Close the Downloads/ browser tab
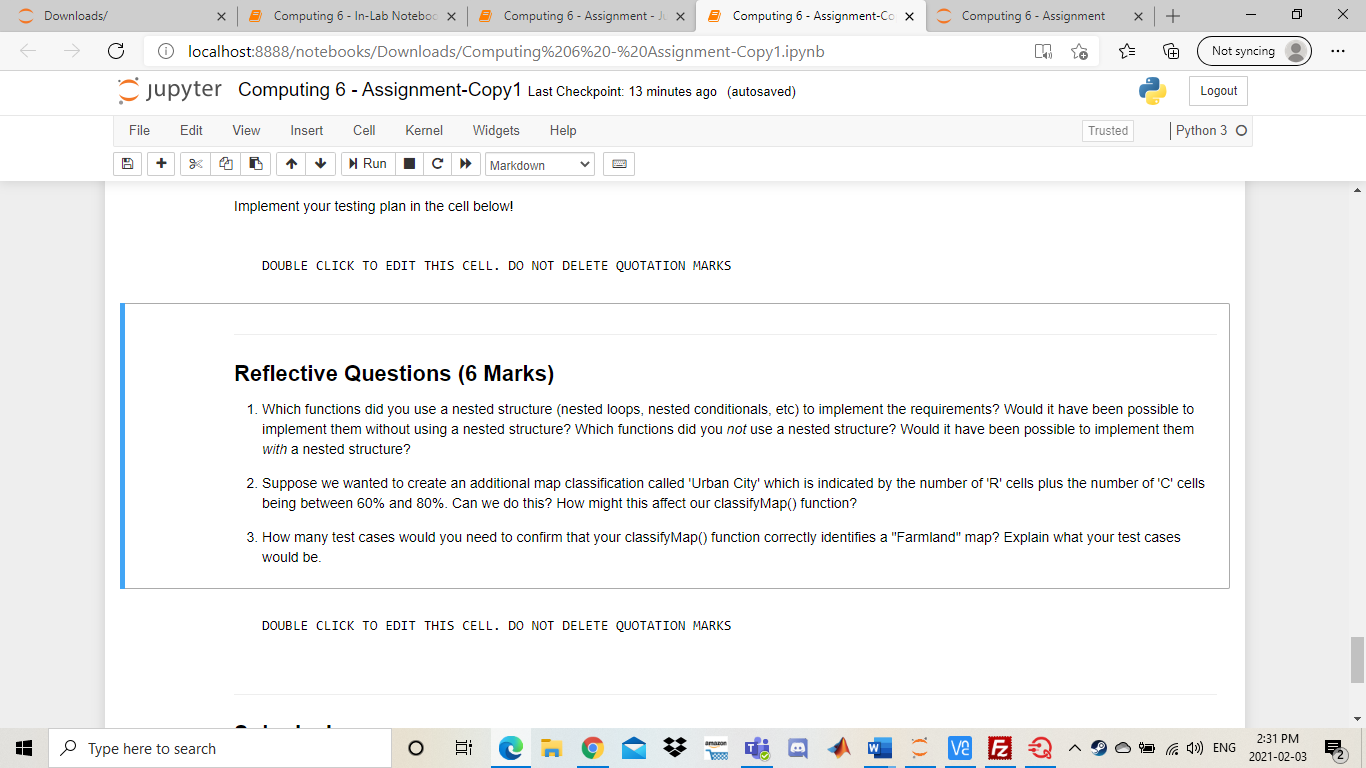 click(x=221, y=16)
